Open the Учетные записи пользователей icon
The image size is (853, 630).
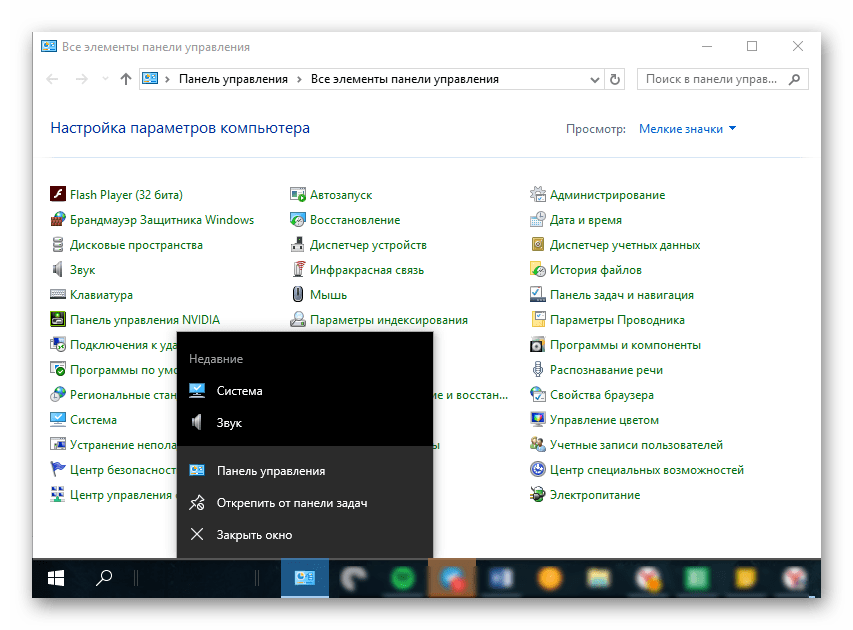[537, 444]
